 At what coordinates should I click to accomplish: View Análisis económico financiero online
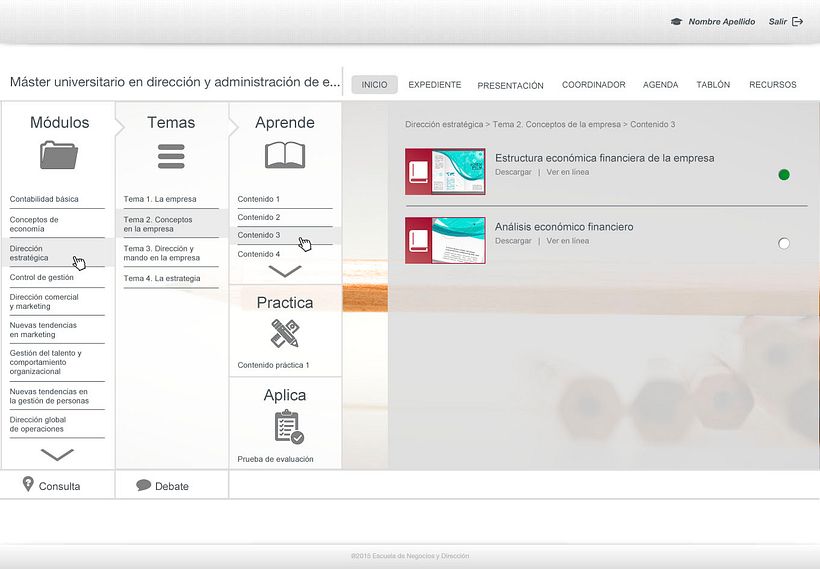click(x=567, y=241)
